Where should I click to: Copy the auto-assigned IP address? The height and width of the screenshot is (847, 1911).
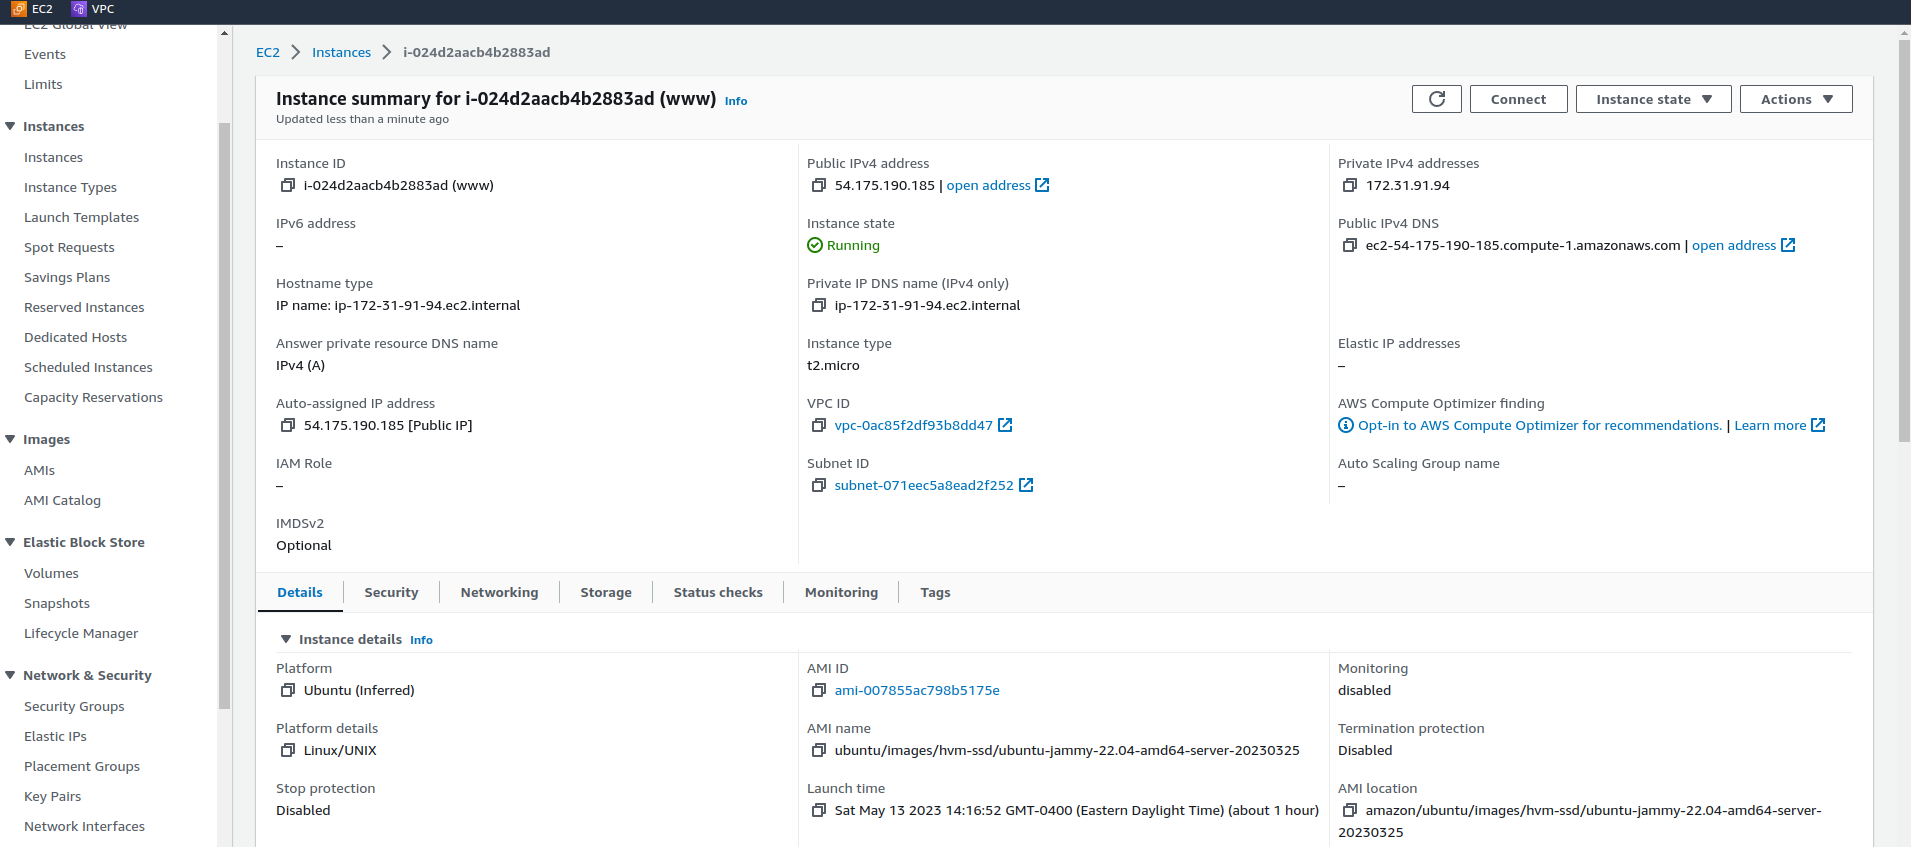pos(288,425)
